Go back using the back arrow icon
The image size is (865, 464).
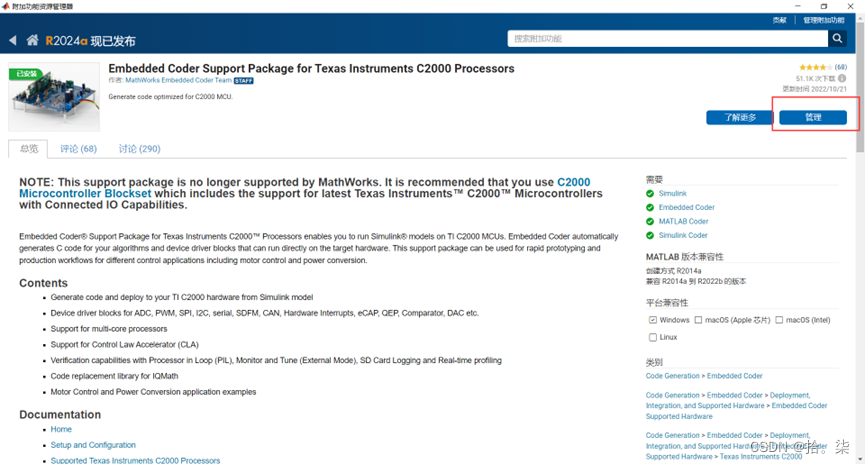point(13,40)
